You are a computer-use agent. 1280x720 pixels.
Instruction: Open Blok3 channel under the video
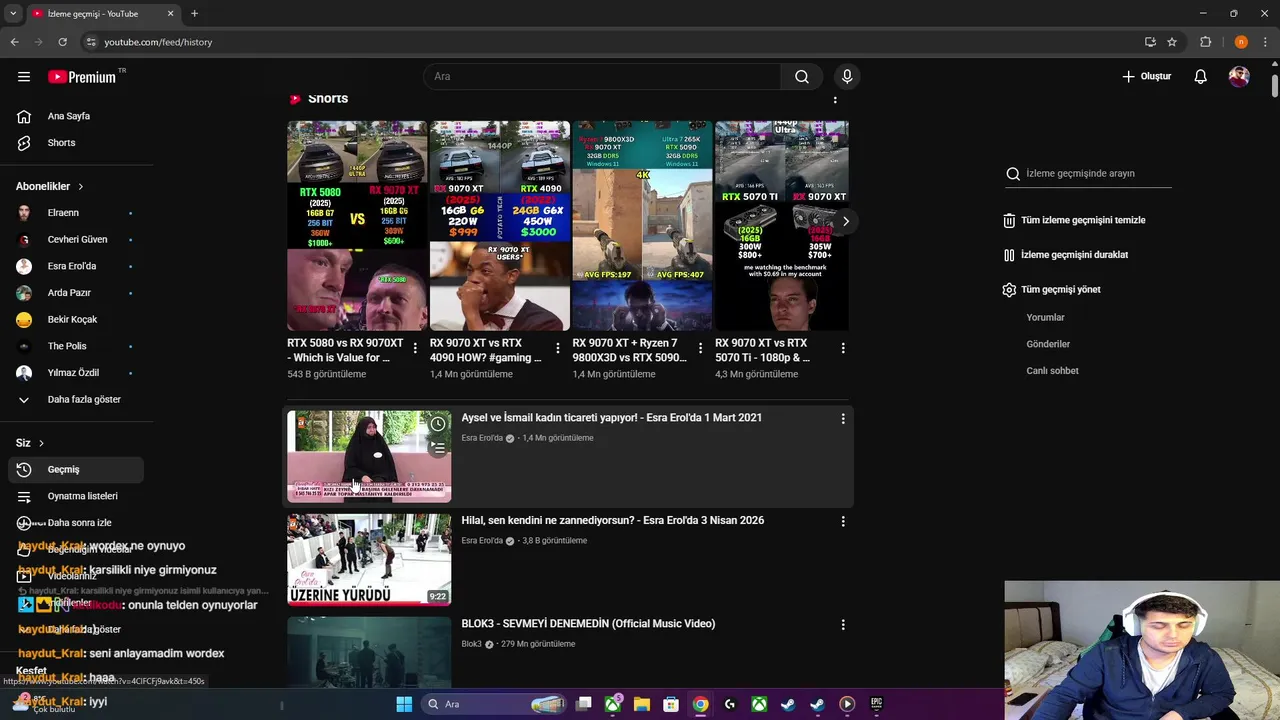pyautogui.click(x=471, y=644)
